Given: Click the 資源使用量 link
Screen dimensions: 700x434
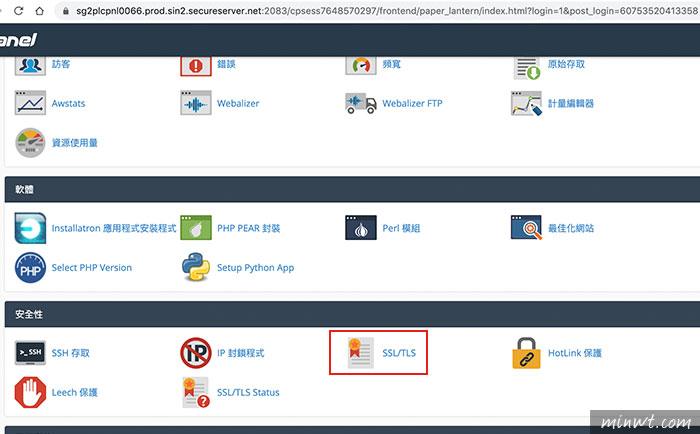Looking at the screenshot, I should click(x=75, y=143).
